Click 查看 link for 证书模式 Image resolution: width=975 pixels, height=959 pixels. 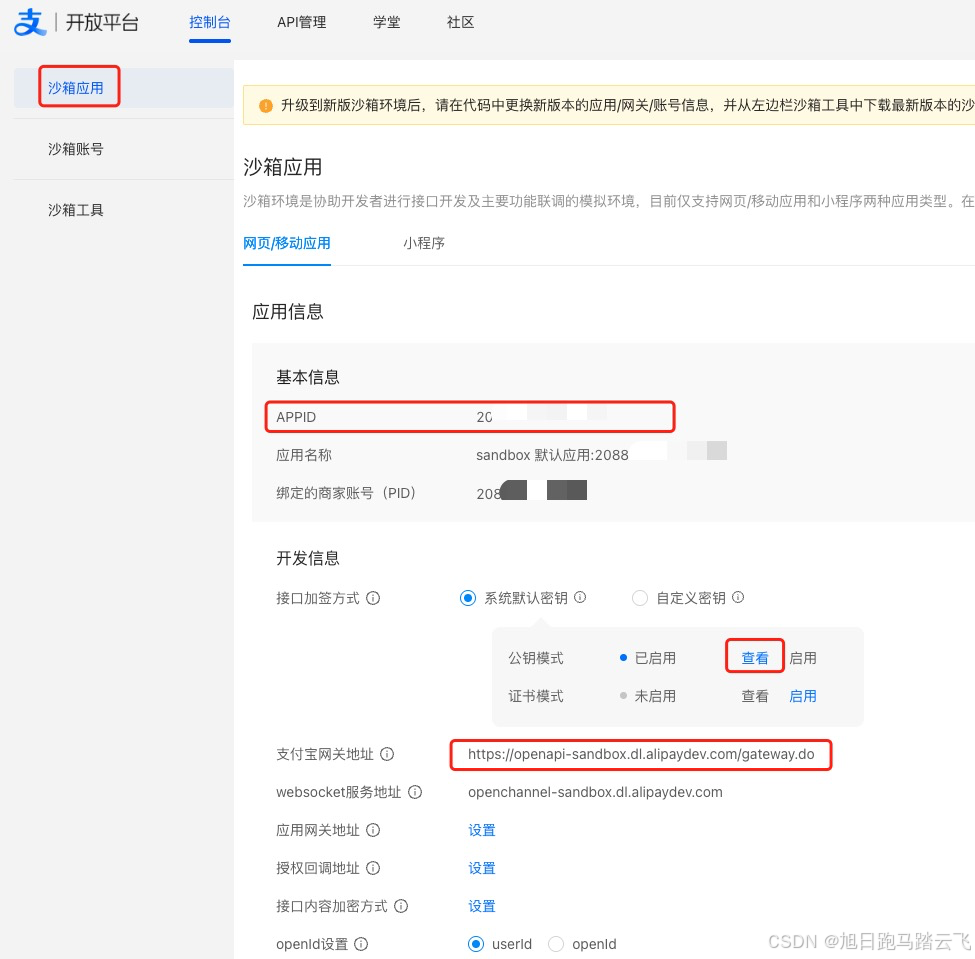(x=755, y=696)
